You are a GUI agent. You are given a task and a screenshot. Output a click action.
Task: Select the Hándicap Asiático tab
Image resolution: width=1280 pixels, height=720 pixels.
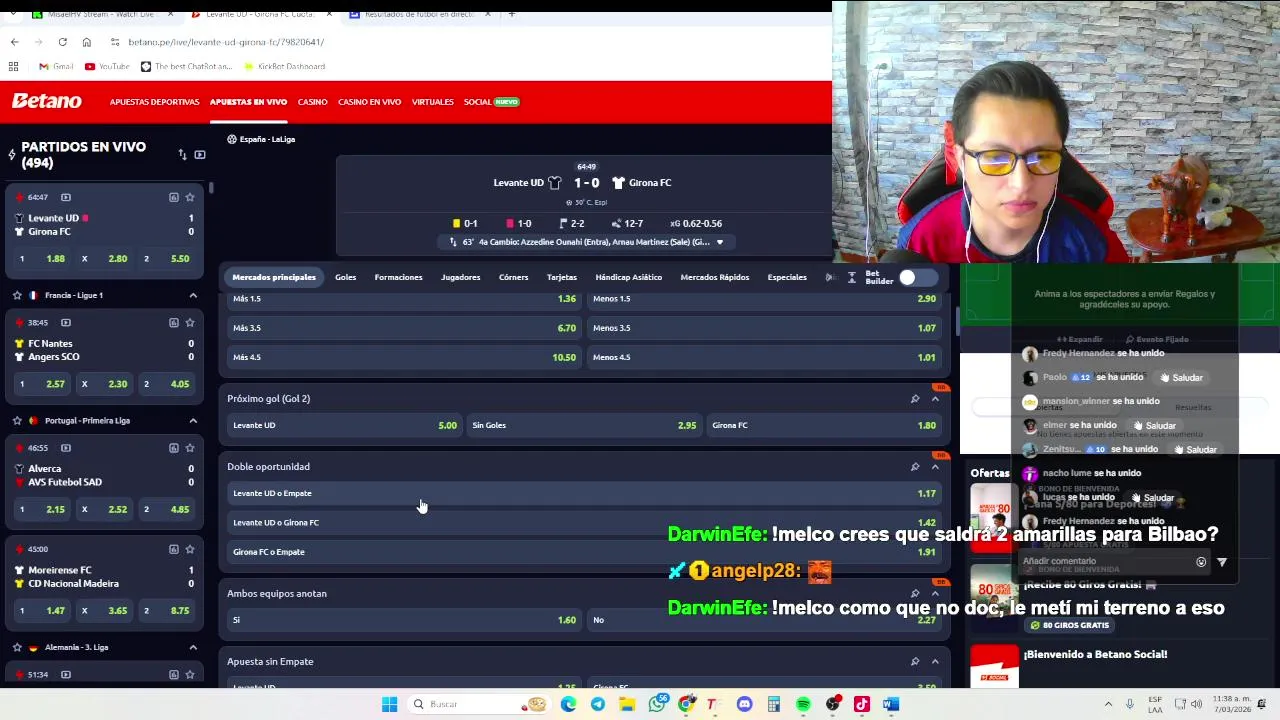pyautogui.click(x=628, y=277)
